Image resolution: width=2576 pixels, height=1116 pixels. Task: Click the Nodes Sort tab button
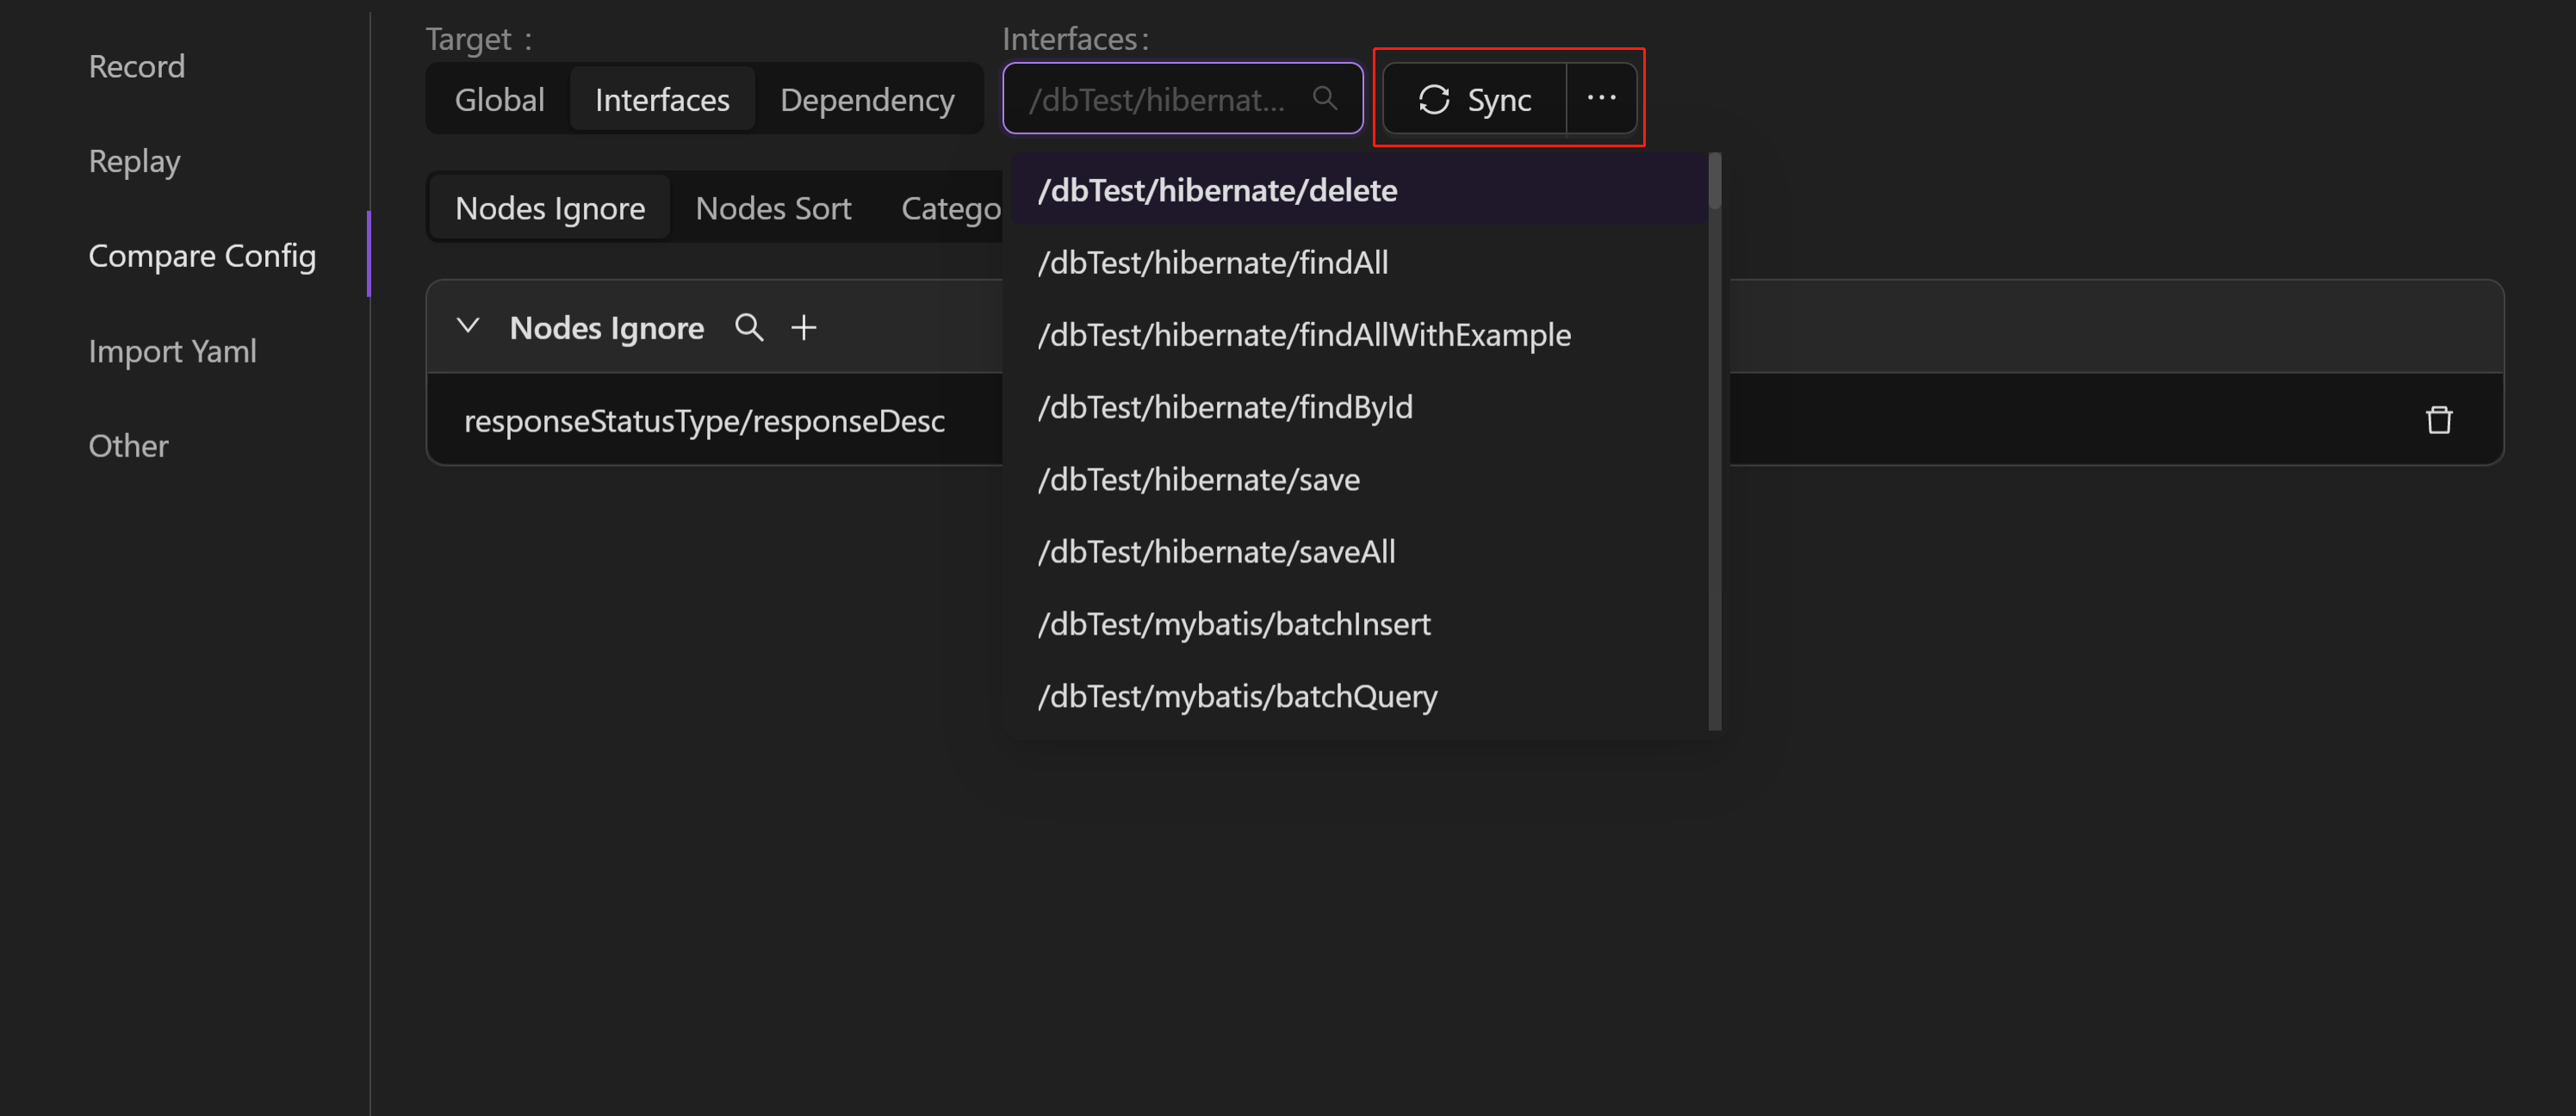[x=773, y=207]
